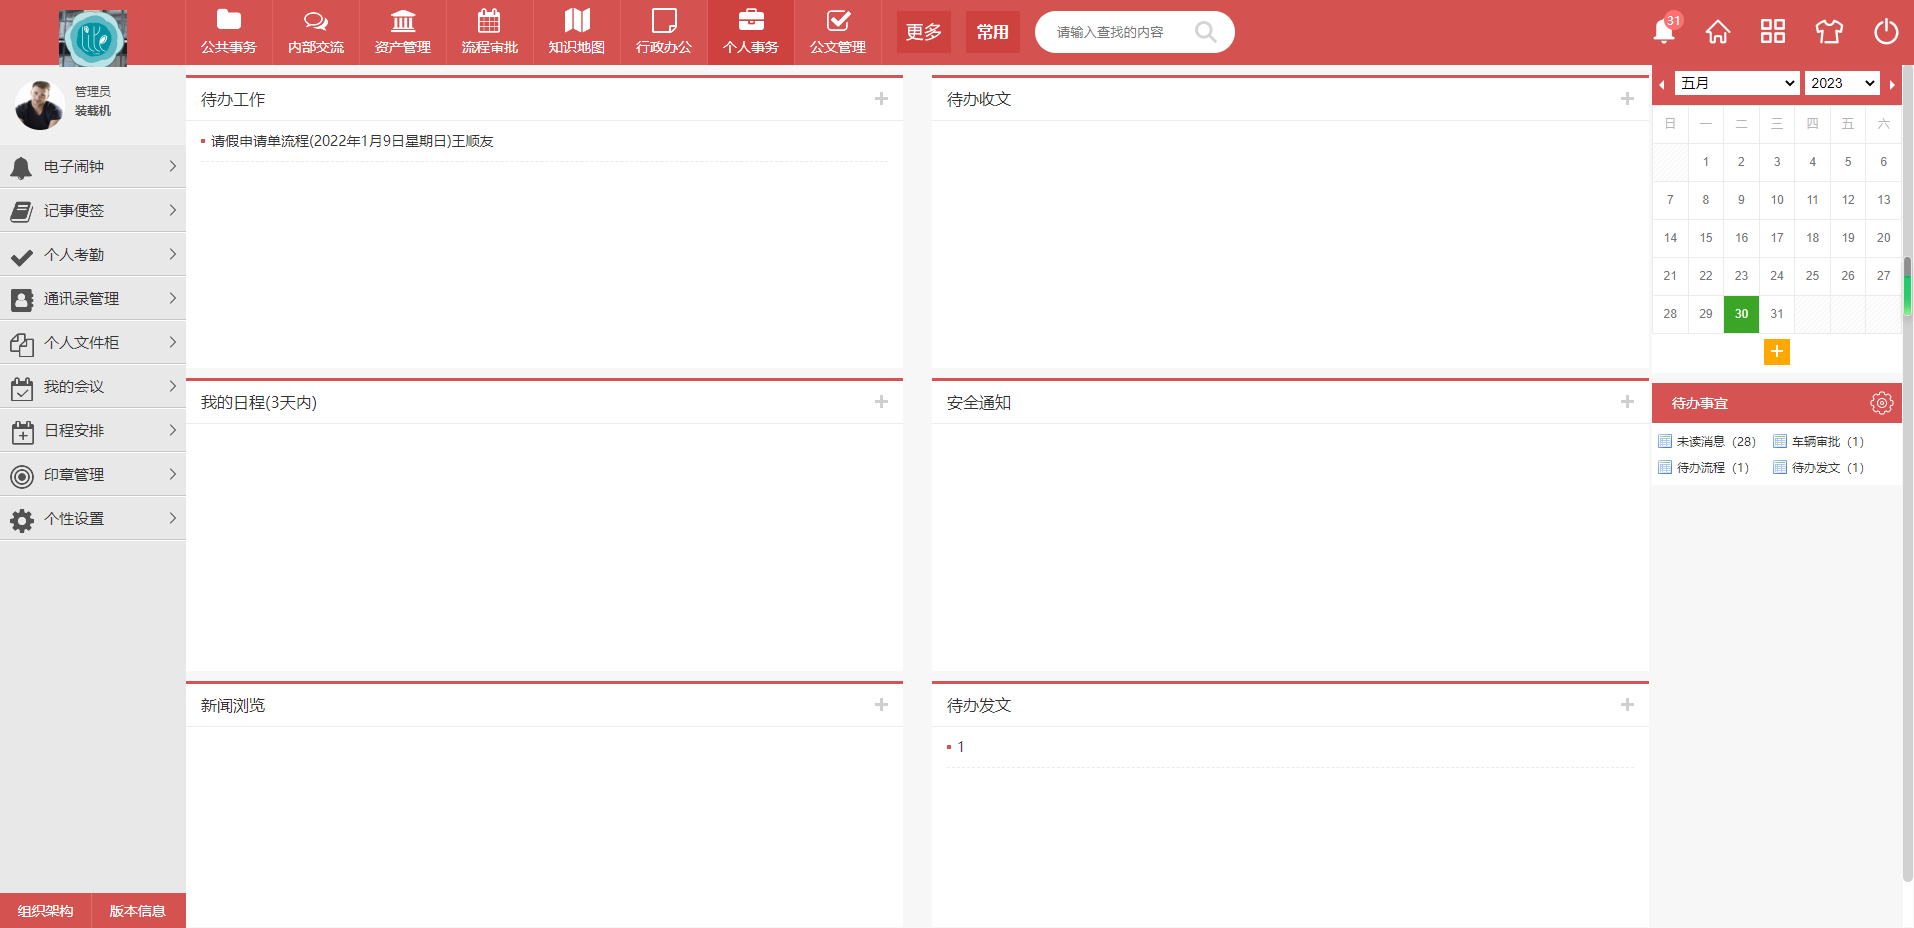Open the 待办事宜 settings gear
1914x928 pixels.
point(1881,403)
